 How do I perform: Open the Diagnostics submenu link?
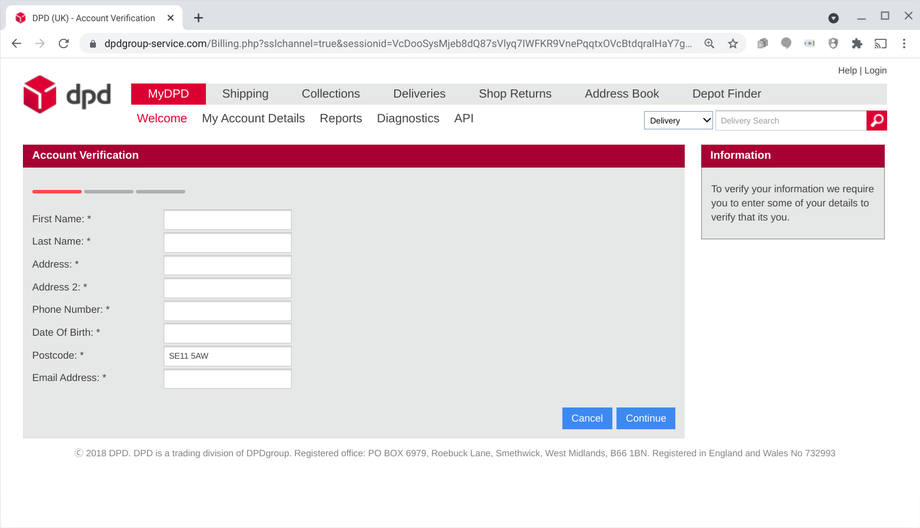coord(408,119)
